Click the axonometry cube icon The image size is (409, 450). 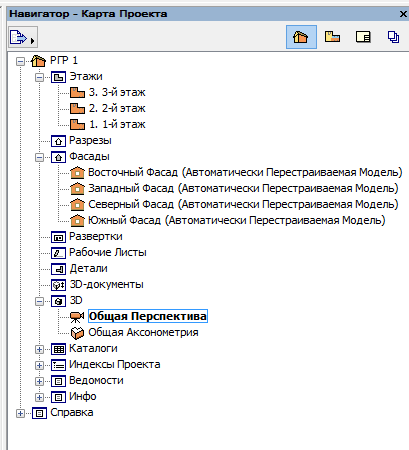[77, 332]
